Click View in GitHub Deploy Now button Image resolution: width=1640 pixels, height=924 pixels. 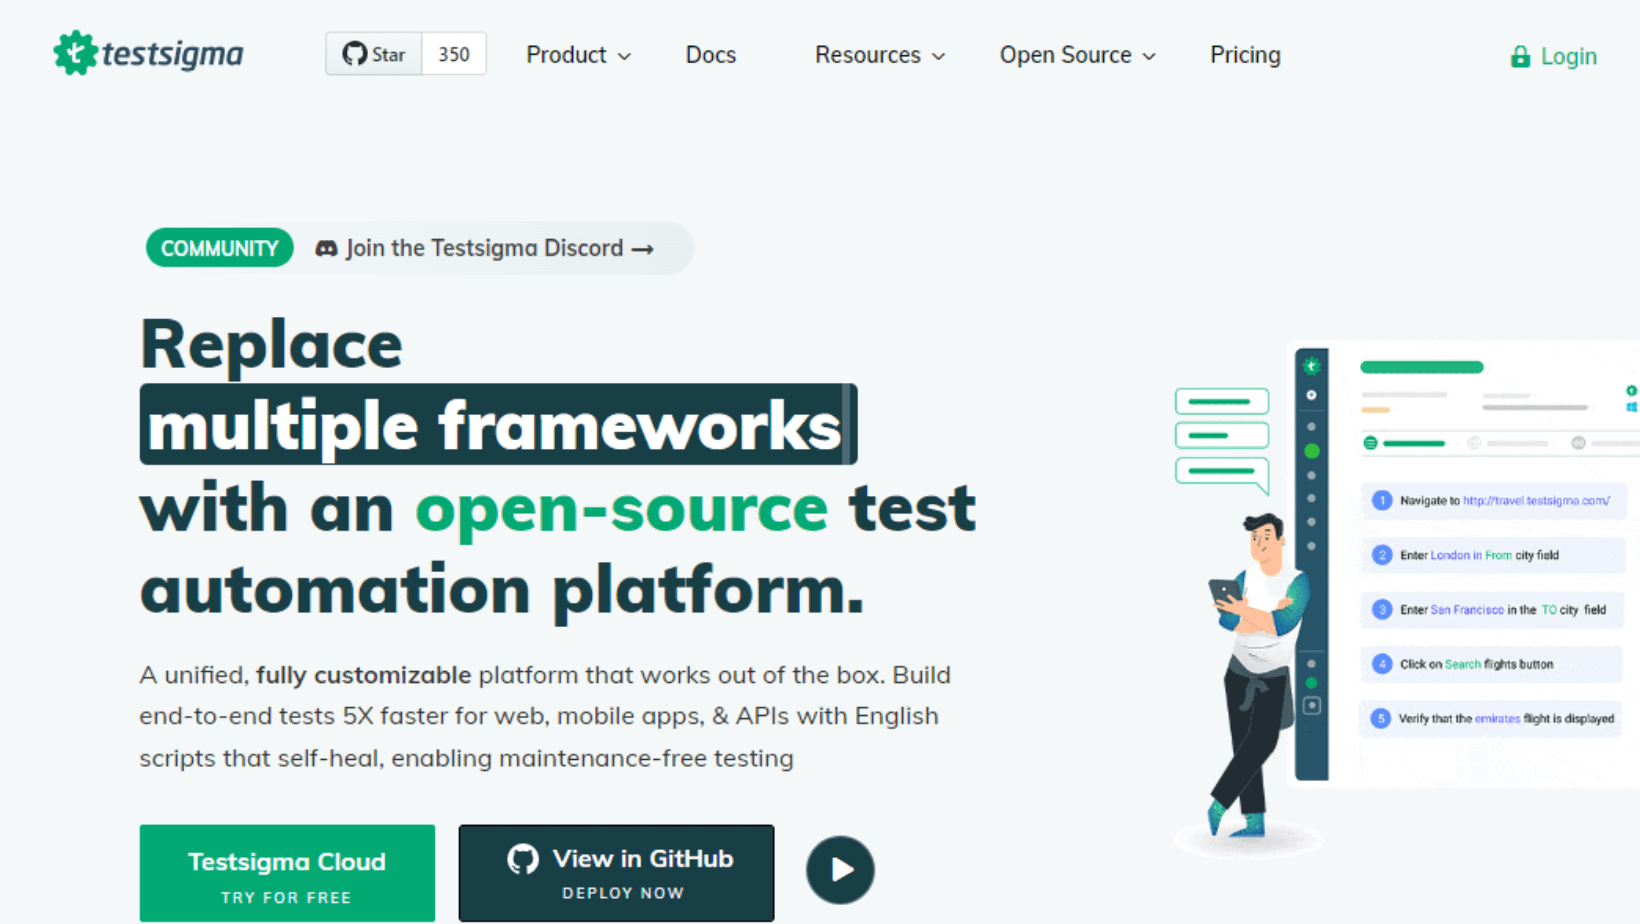point(616,873)
